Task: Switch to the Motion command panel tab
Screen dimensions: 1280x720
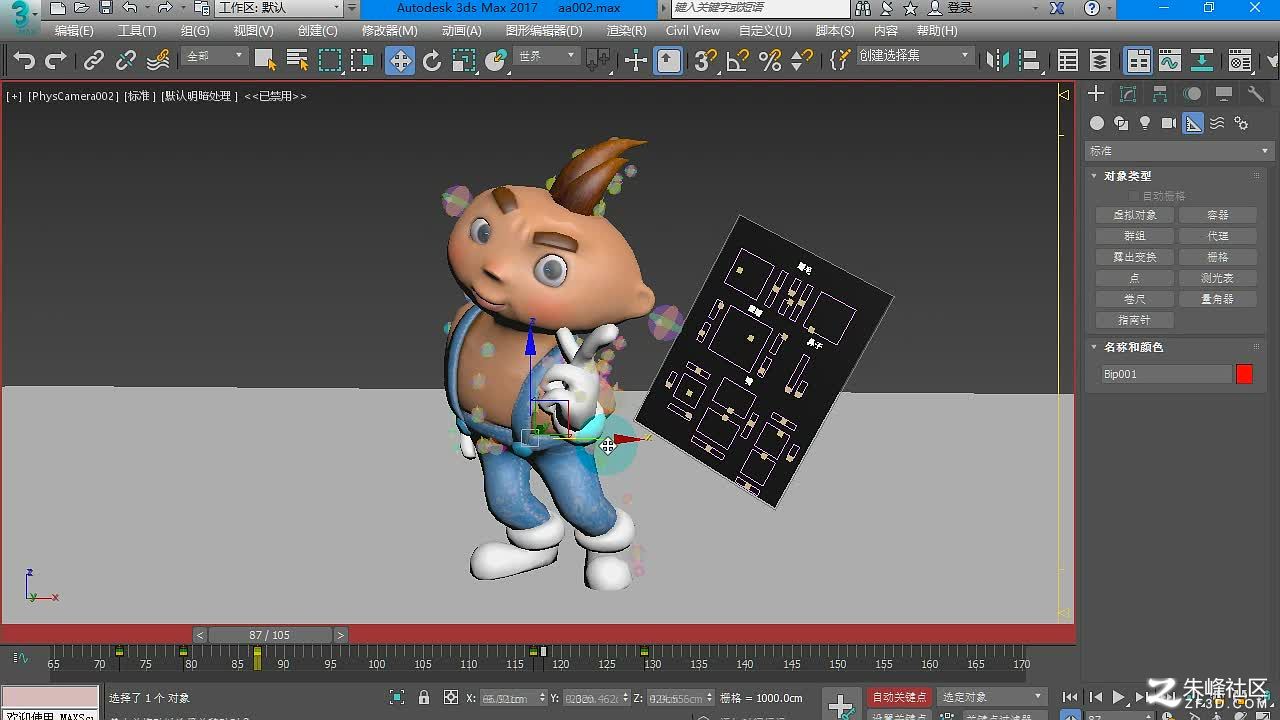Action: [1192, 94]
